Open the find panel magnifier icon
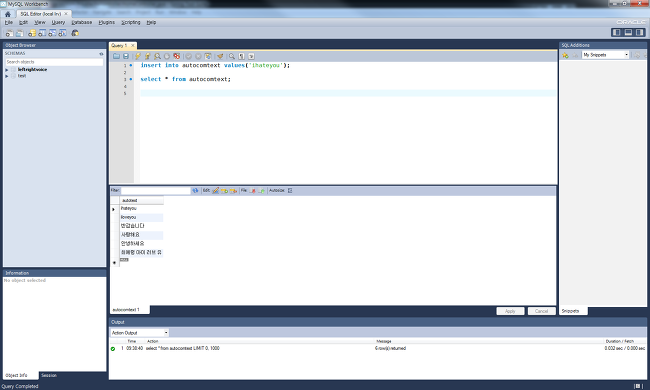 pos(232,56)
